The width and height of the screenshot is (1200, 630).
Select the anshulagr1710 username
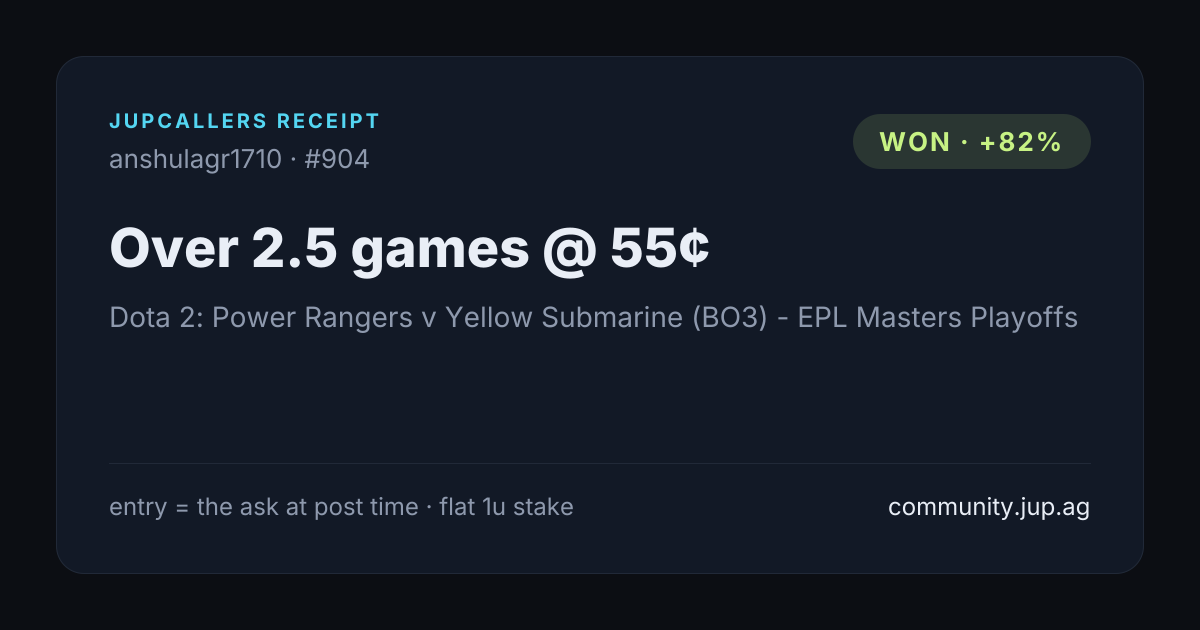pyautogui.click(x=195, y=159)
